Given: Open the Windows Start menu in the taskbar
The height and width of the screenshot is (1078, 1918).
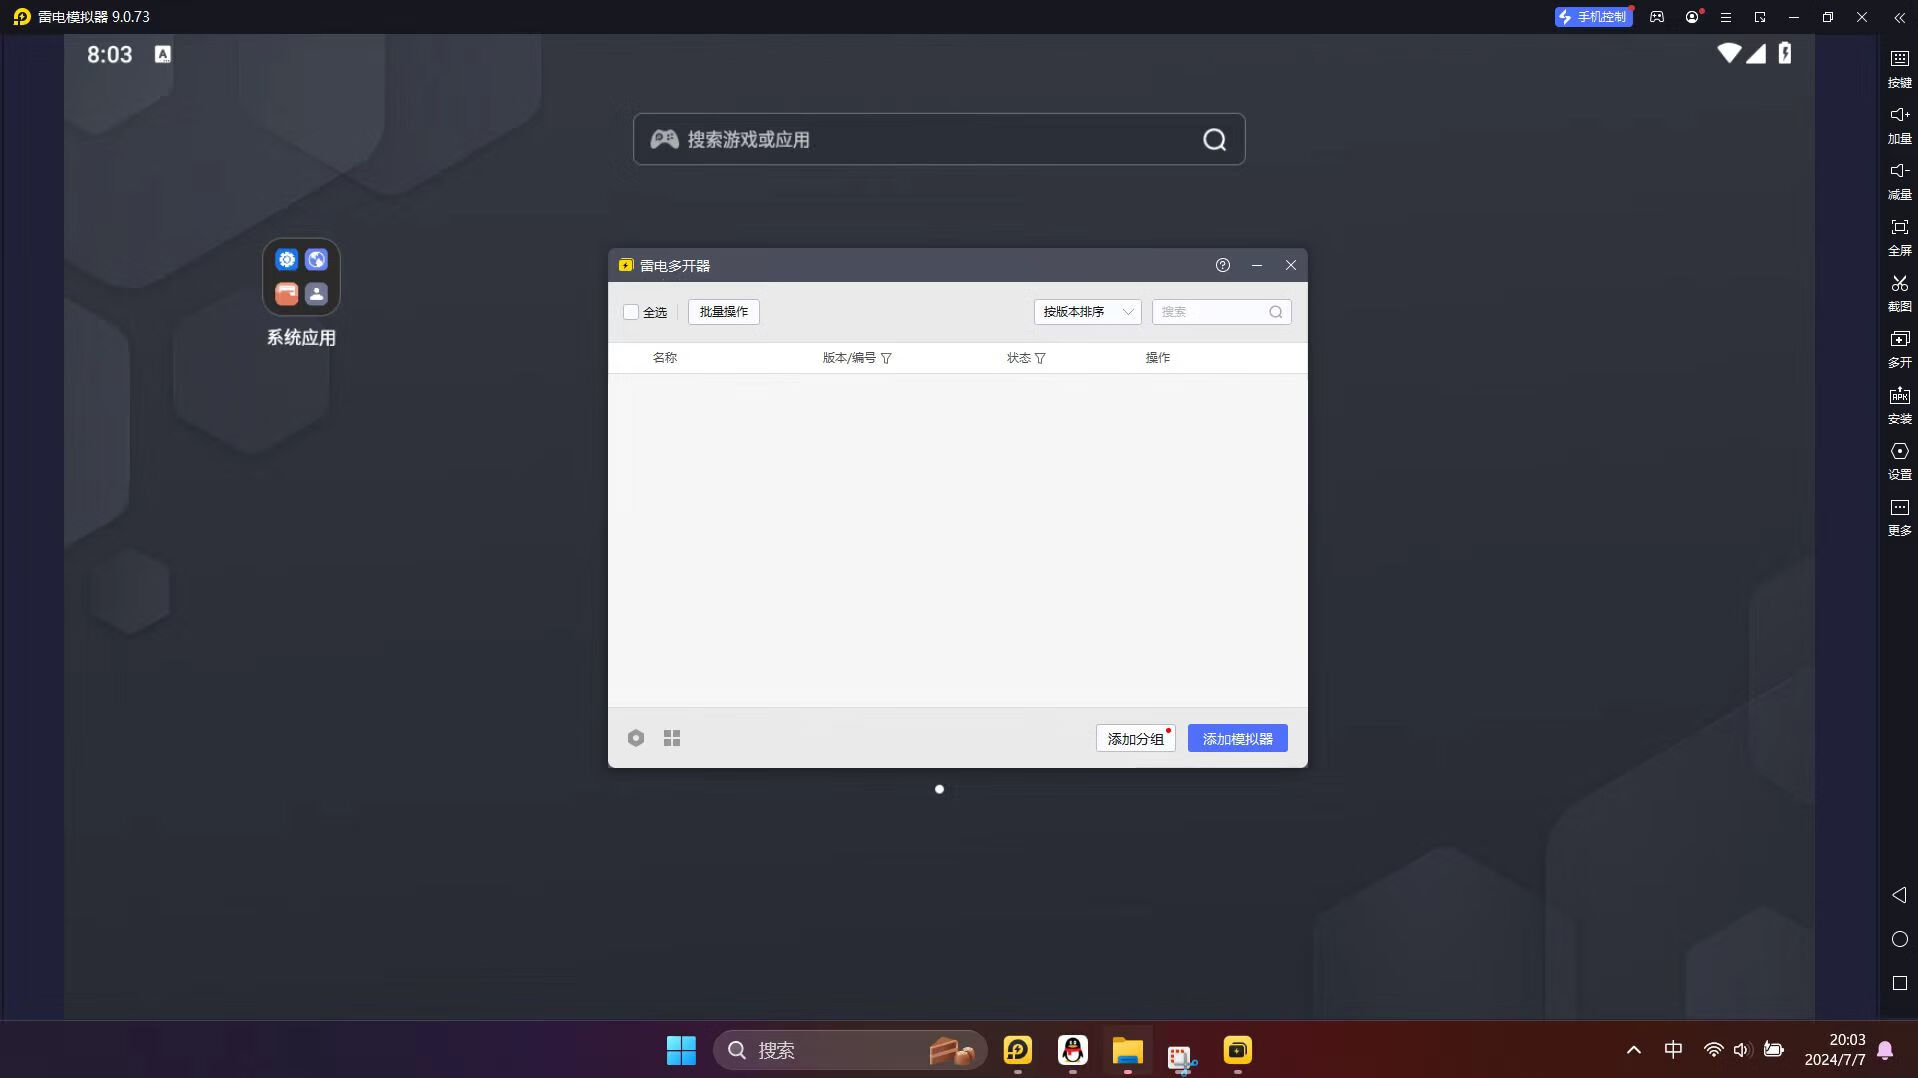Looking at the screenshot, I should pyautogui.click(x=681, y=1050).
